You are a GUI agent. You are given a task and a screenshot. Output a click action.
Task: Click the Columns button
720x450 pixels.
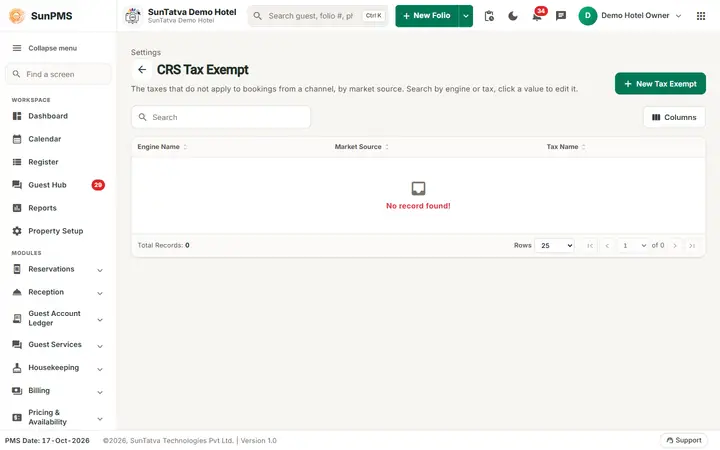(x=674, y=117)
